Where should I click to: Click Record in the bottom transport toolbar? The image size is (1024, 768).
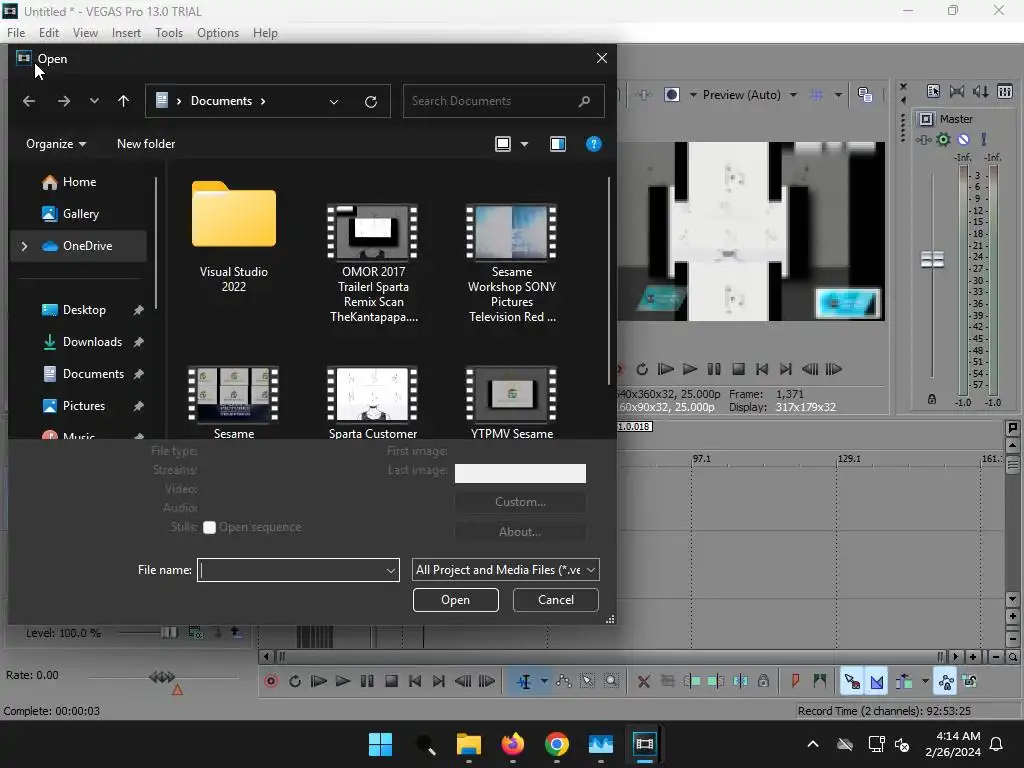click(x=271, y=681)
